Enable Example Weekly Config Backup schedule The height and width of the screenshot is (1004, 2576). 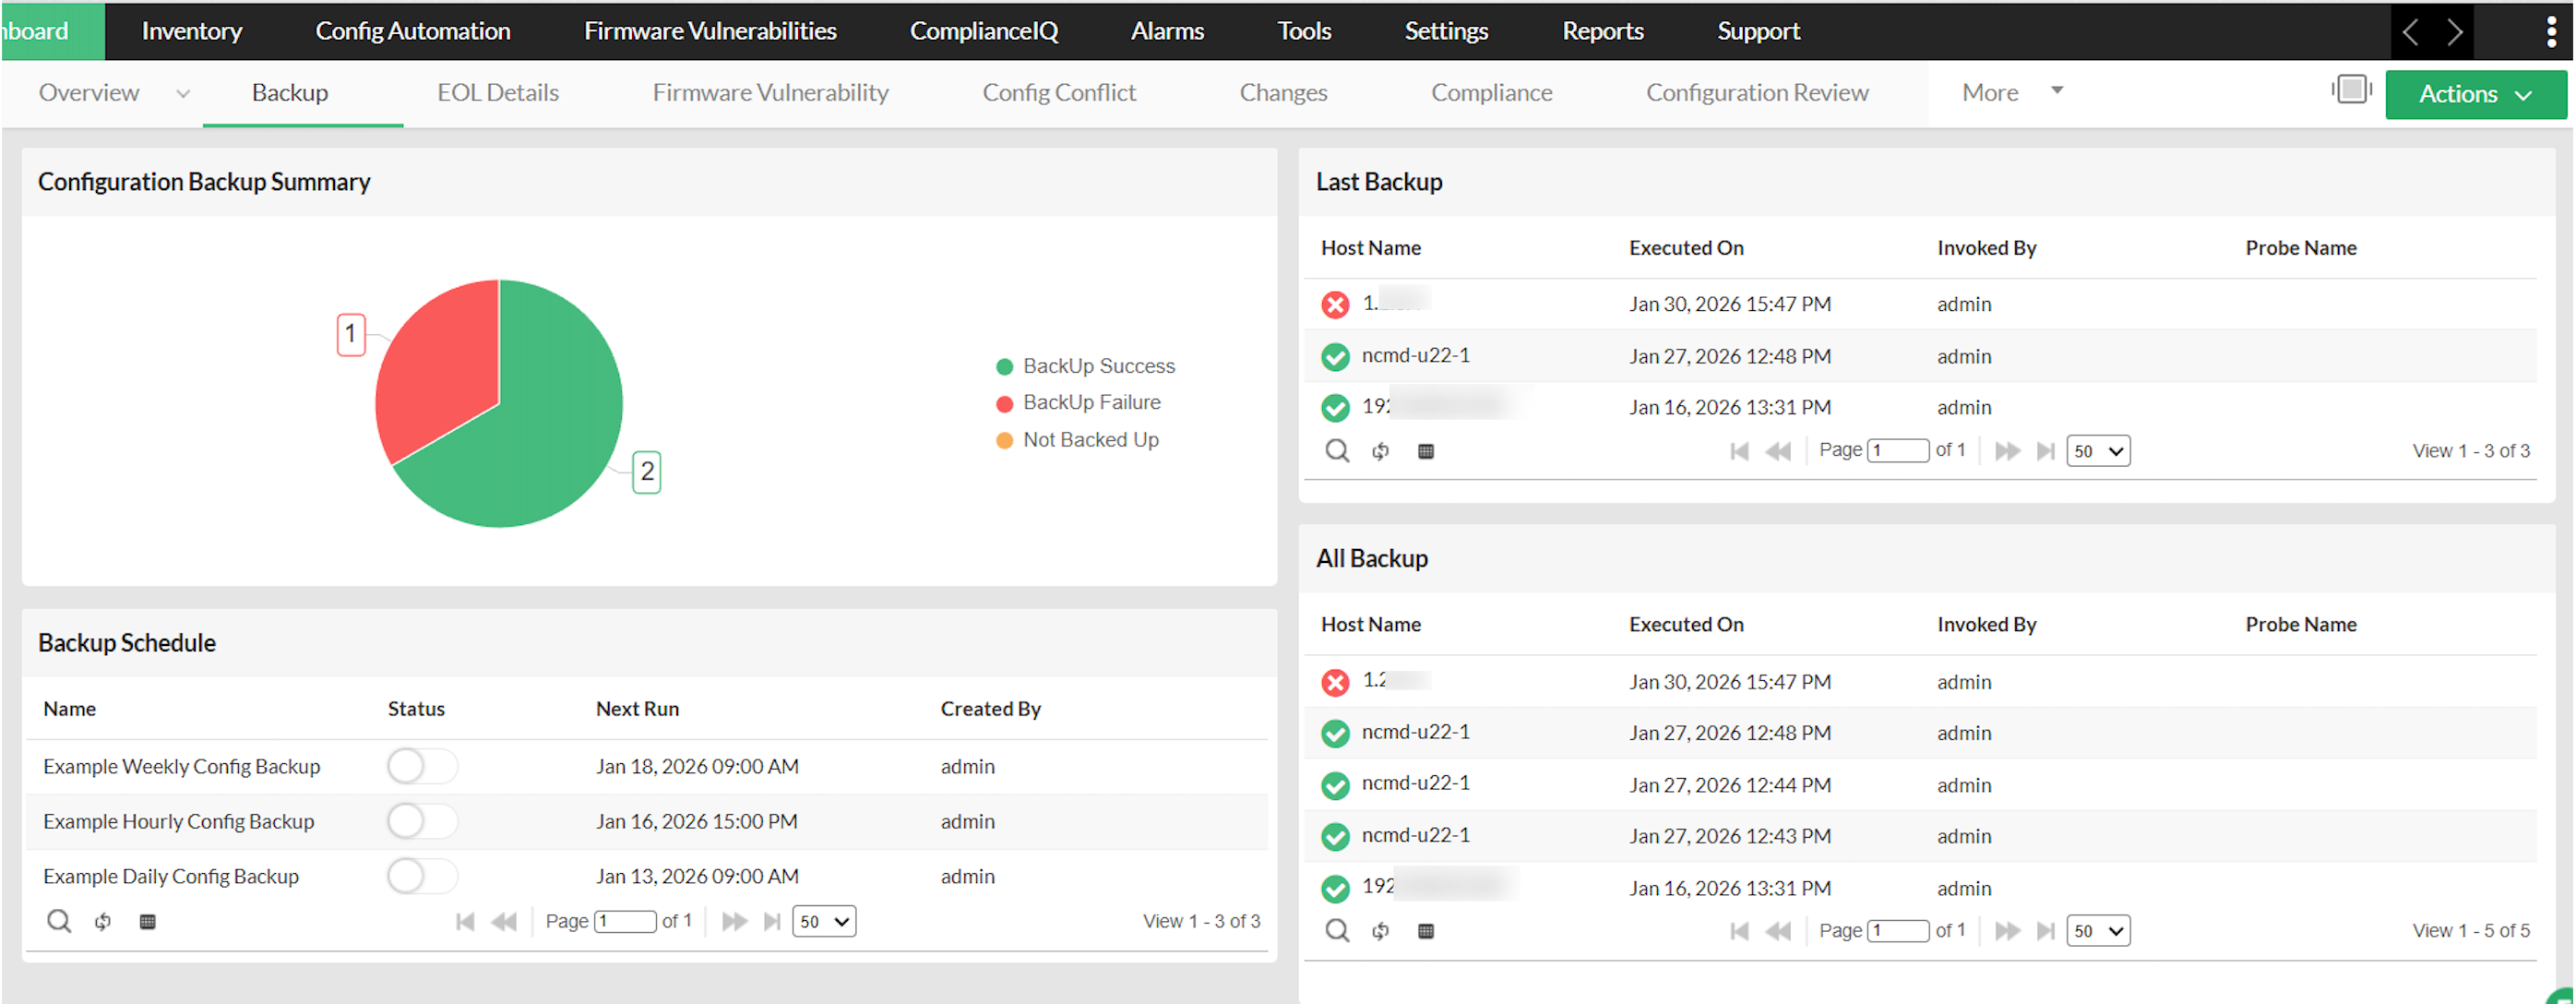pos(422,766)
